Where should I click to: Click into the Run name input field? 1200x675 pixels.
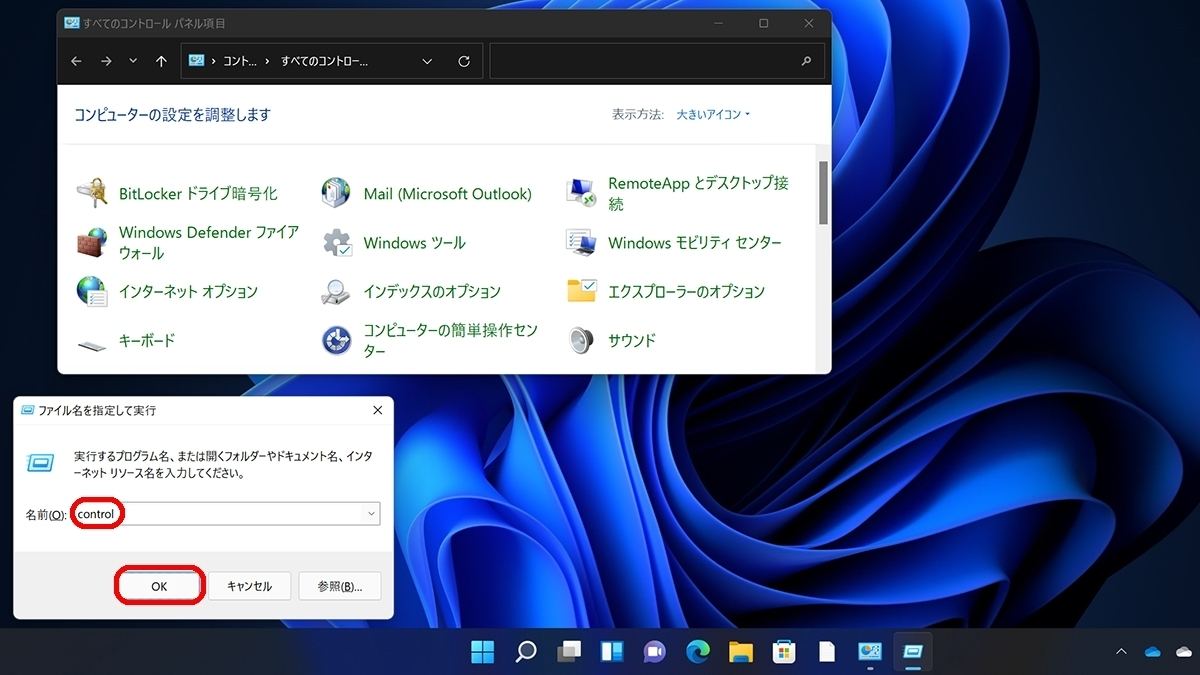point(225,514)
